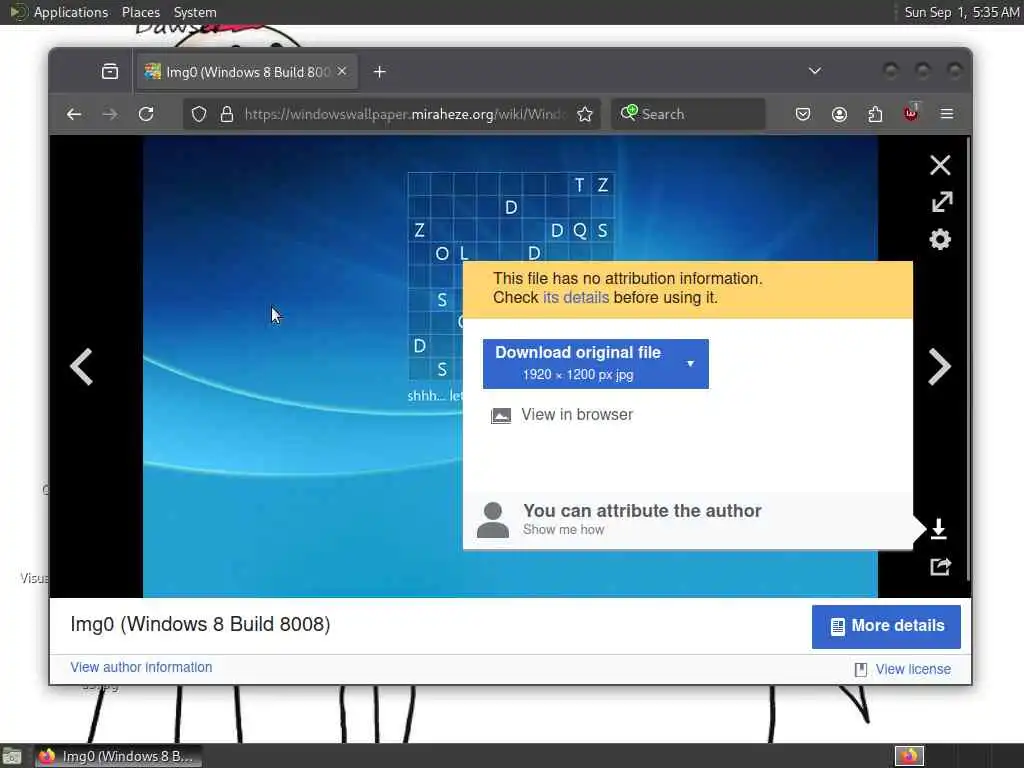Expand the list all tabs chevron

[x=814, y=71]
